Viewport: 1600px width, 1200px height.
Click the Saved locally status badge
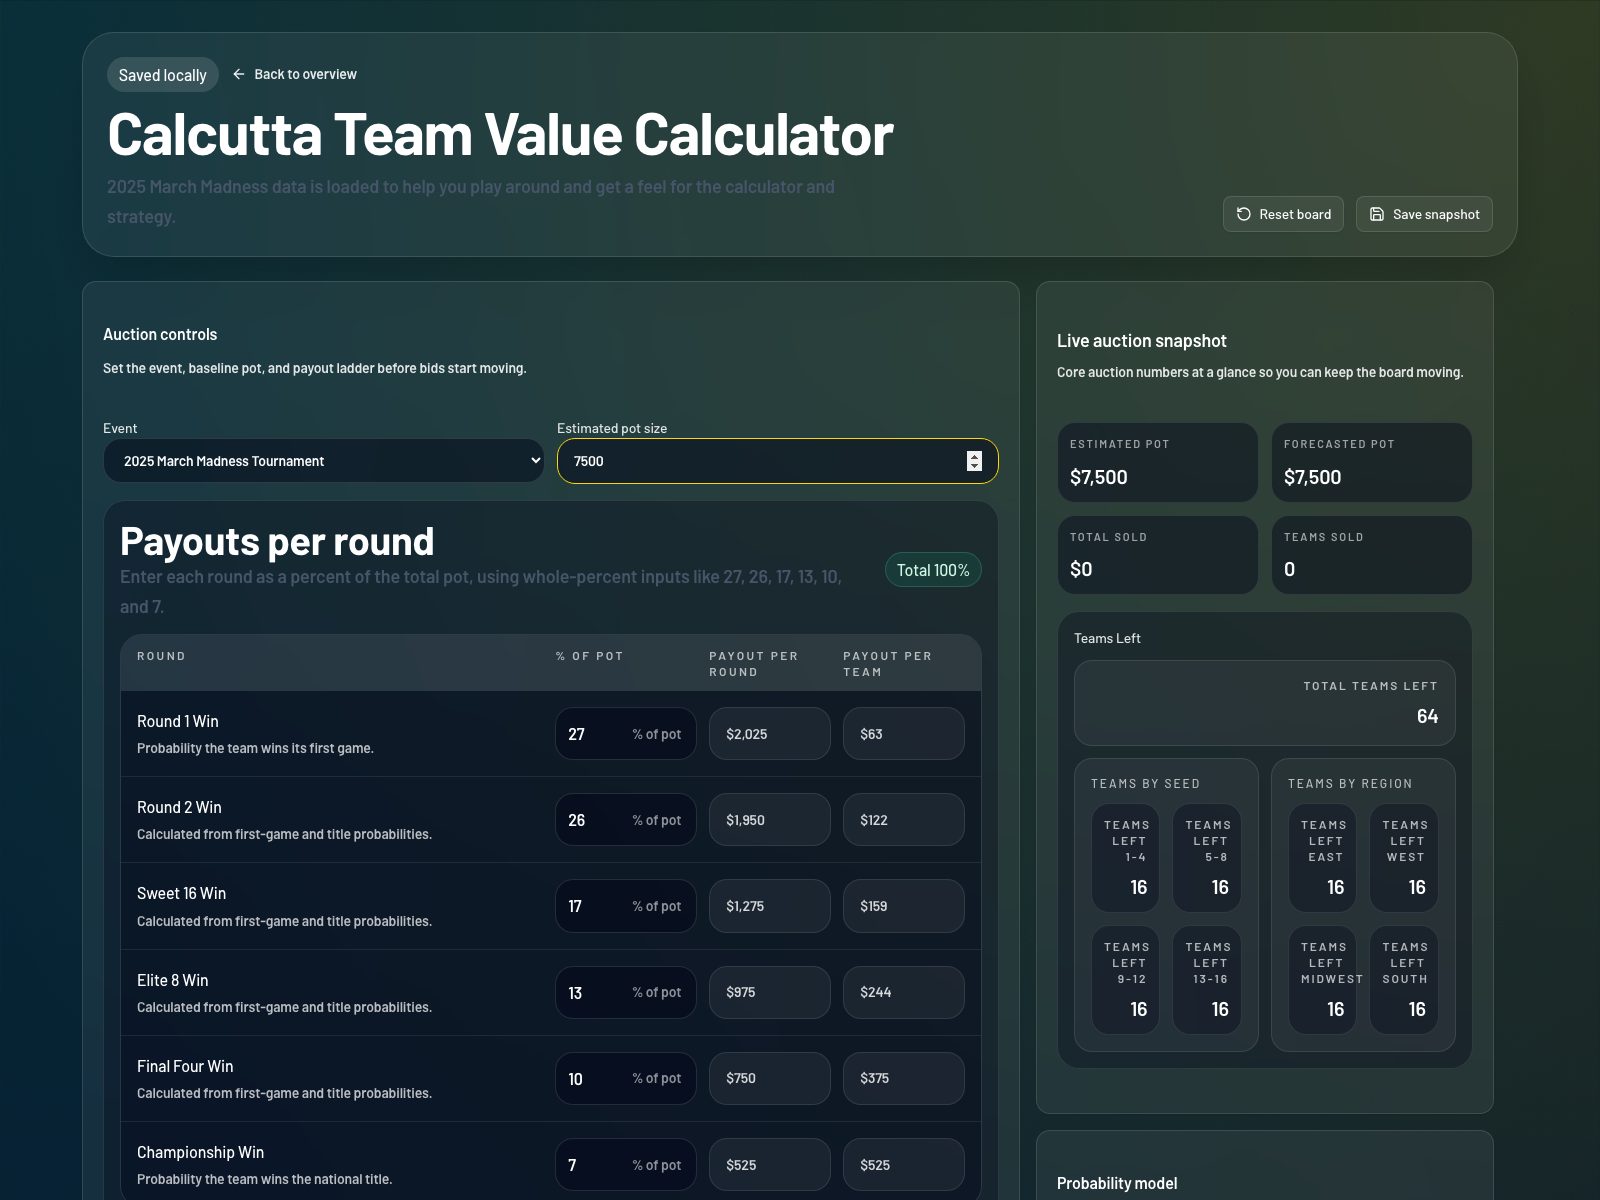[x=162, y=75]
